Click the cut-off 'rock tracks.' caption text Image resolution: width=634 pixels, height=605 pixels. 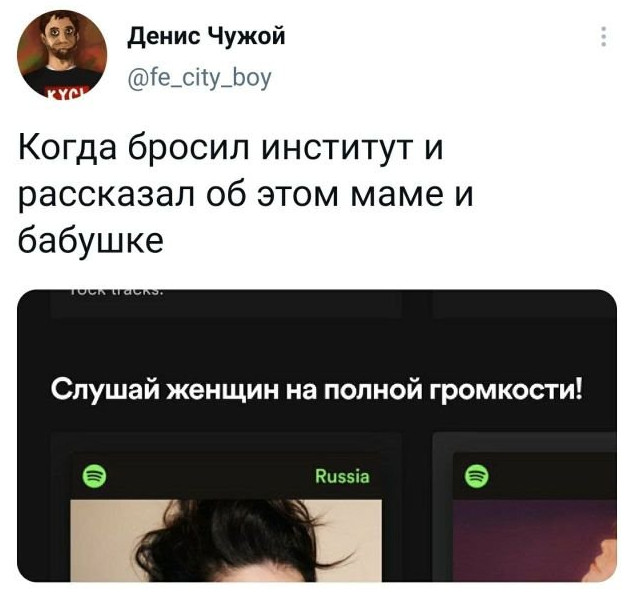pyautogui.click(x=116, y=292)
